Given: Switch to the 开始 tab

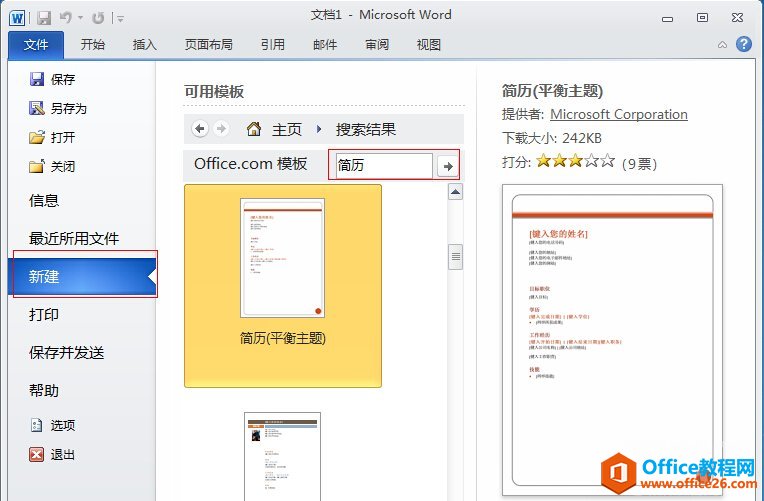Looking at the screenshot, I should pos(93,45).
